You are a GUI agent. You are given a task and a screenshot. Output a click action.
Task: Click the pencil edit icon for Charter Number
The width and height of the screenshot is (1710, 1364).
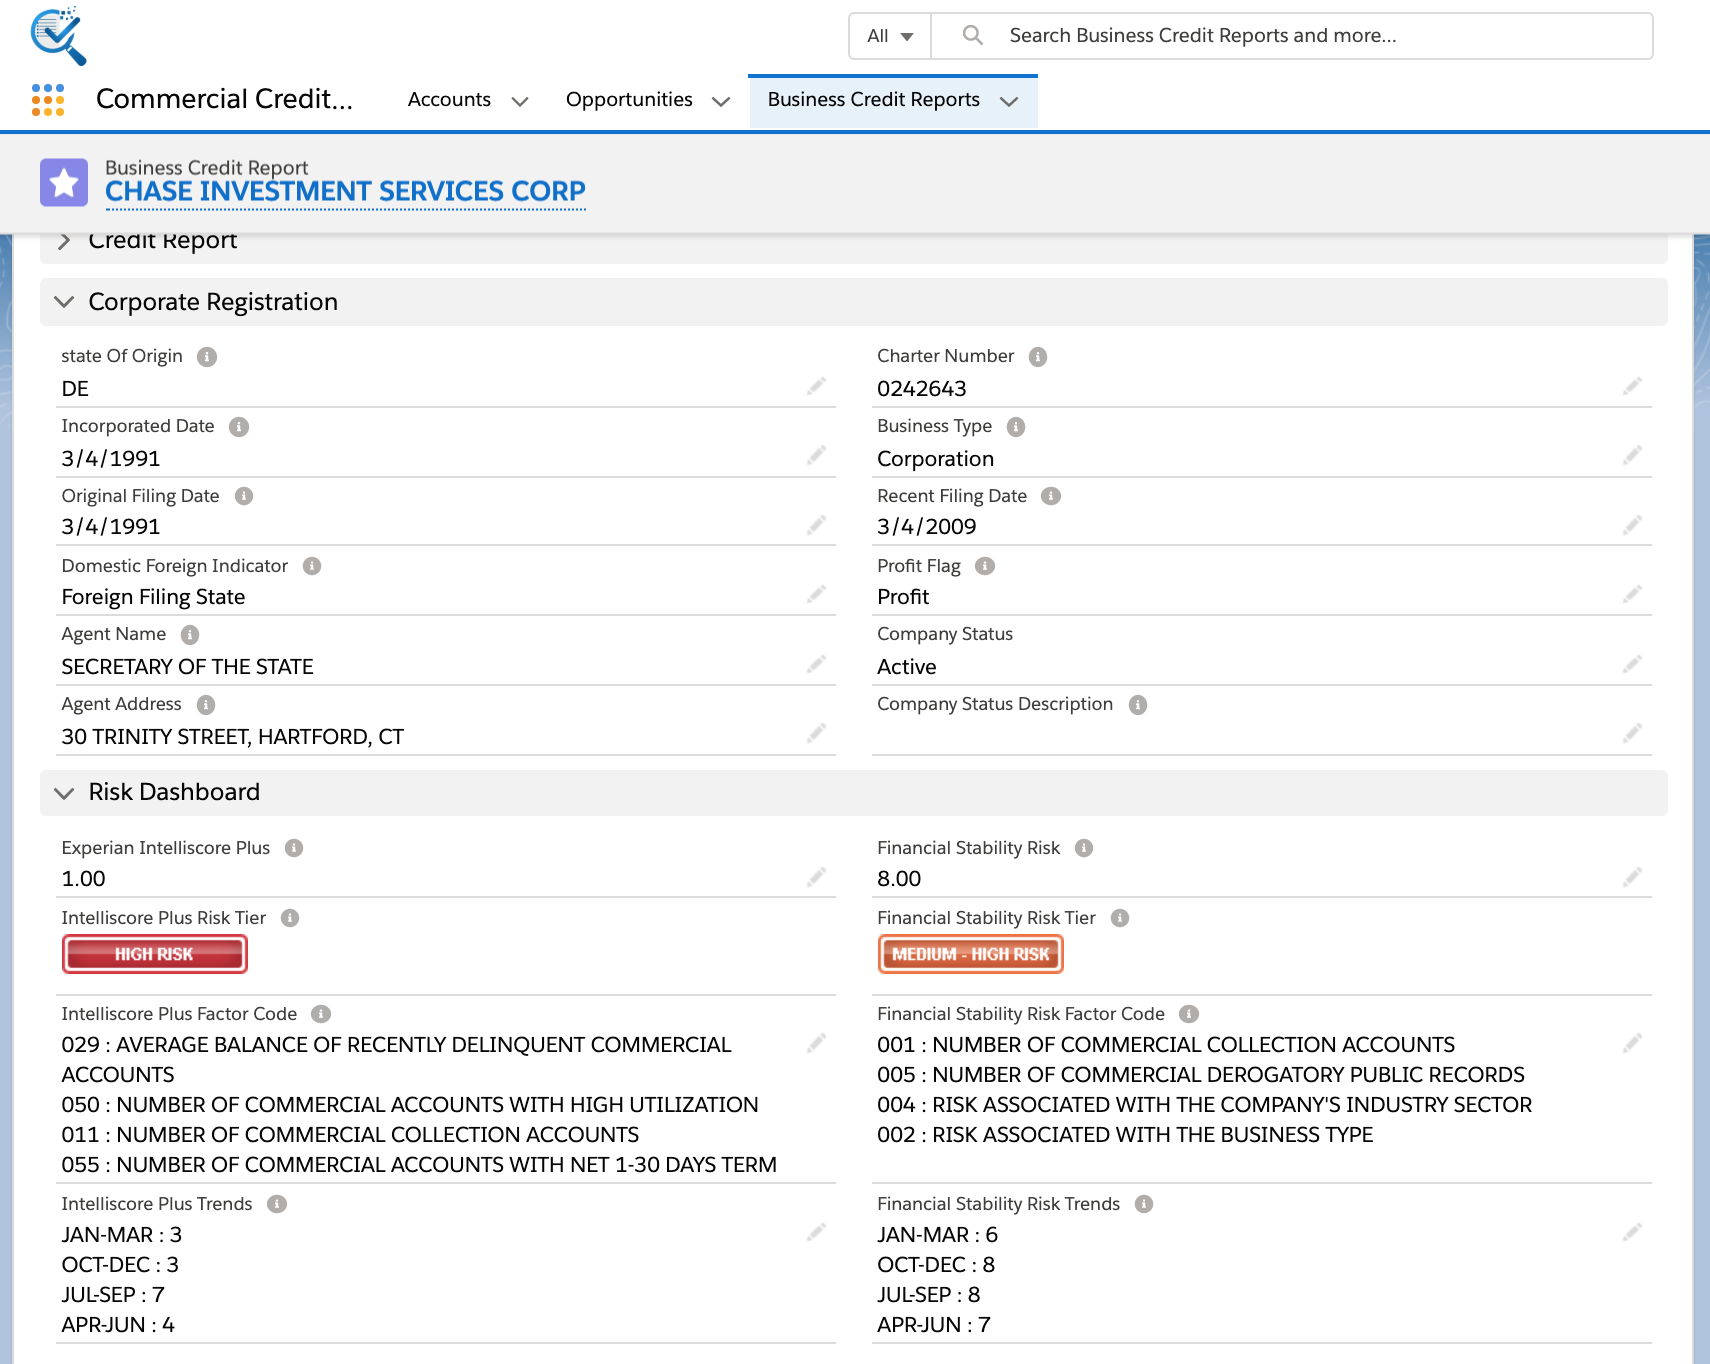[x=1632, y=386]
